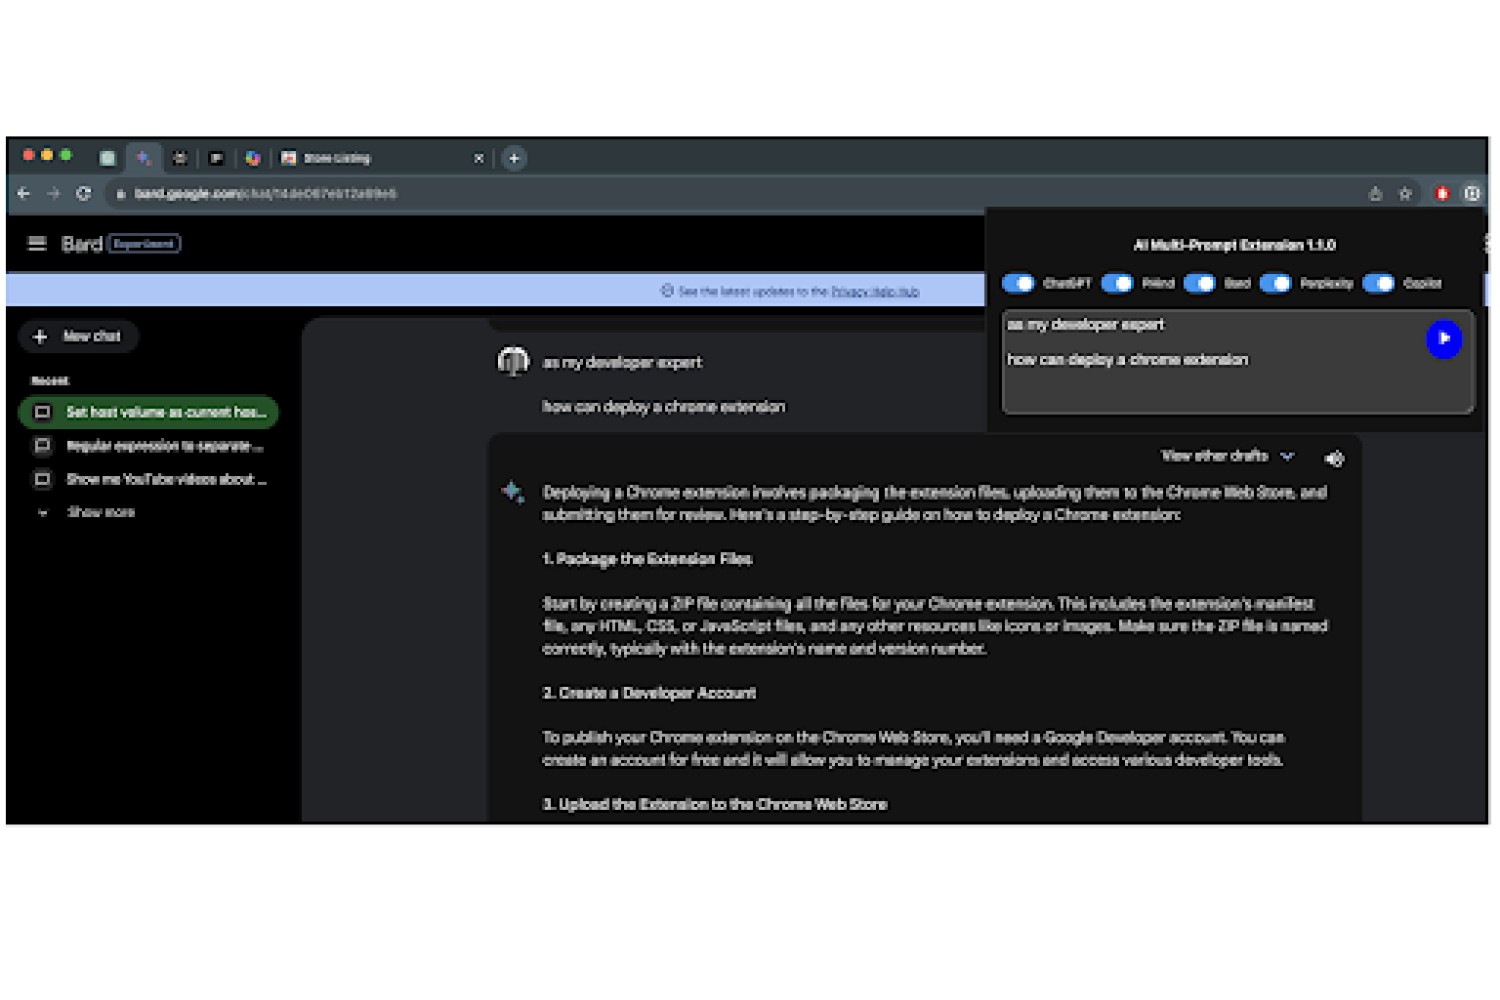
Task: Click the user avatar beside prompt
Action: [513, 361]
